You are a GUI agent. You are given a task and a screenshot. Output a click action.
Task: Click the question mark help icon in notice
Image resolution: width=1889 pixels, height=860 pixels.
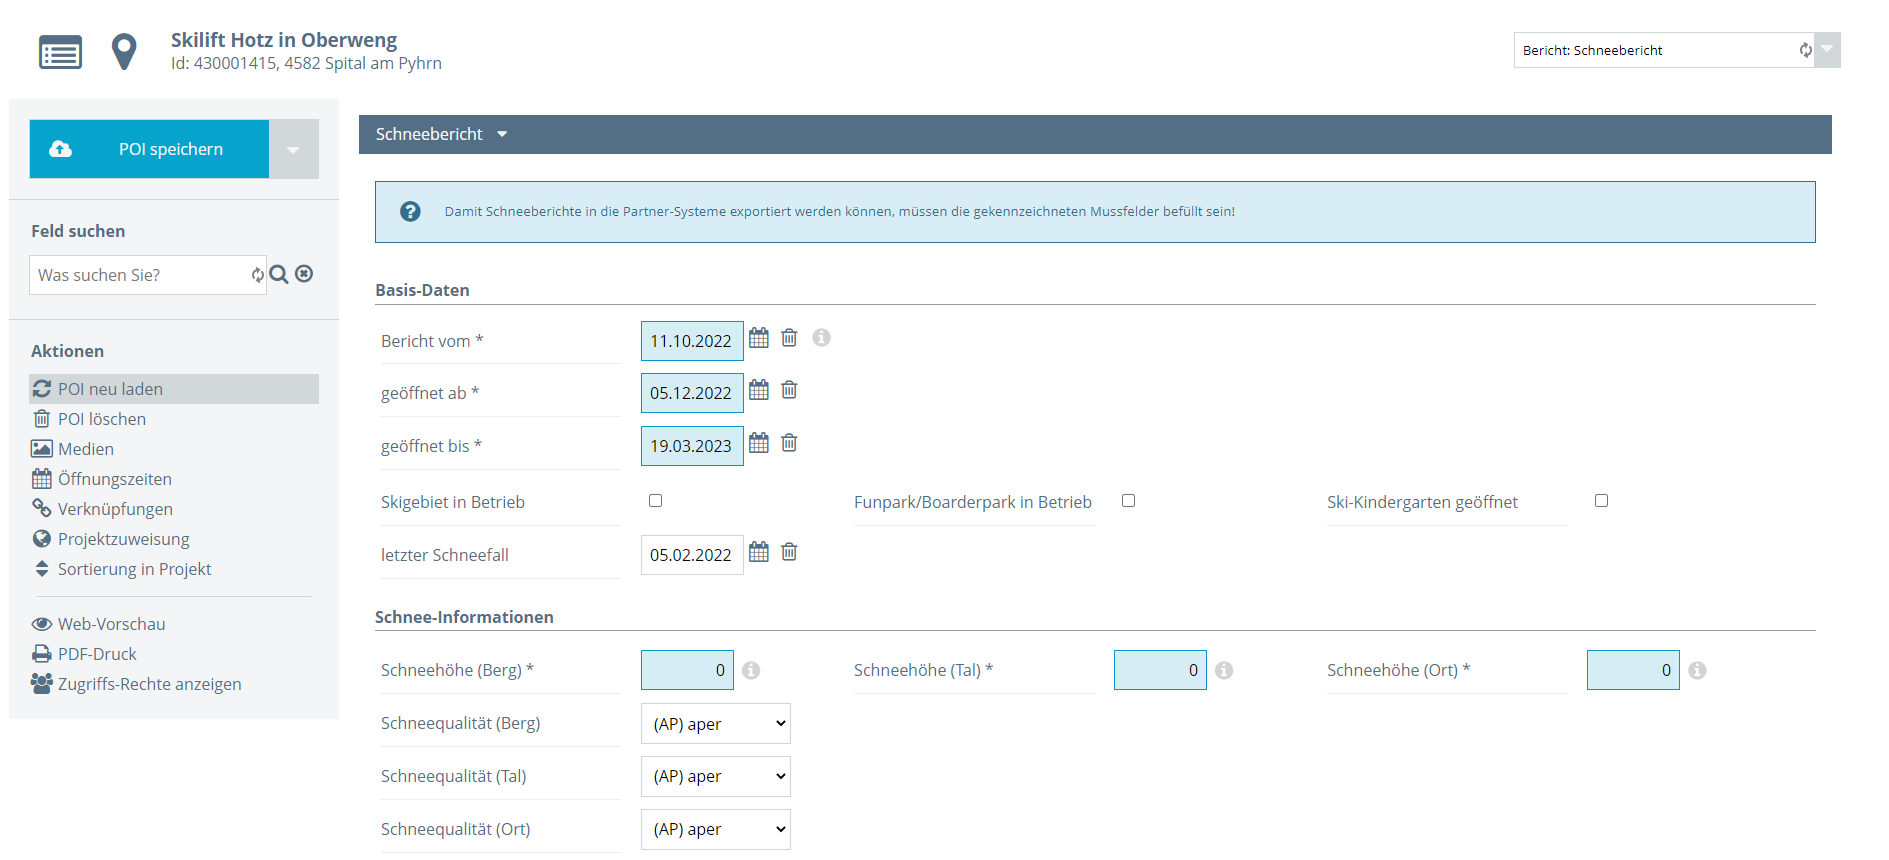[x=410, y=211]
